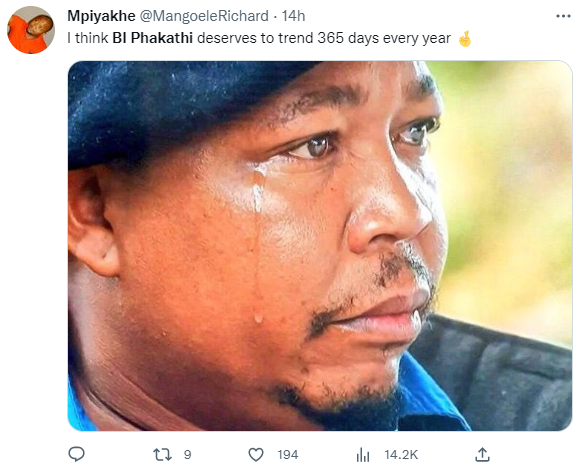
Task: Open the three-dot more options menu
Action: (x=563, y=16)
